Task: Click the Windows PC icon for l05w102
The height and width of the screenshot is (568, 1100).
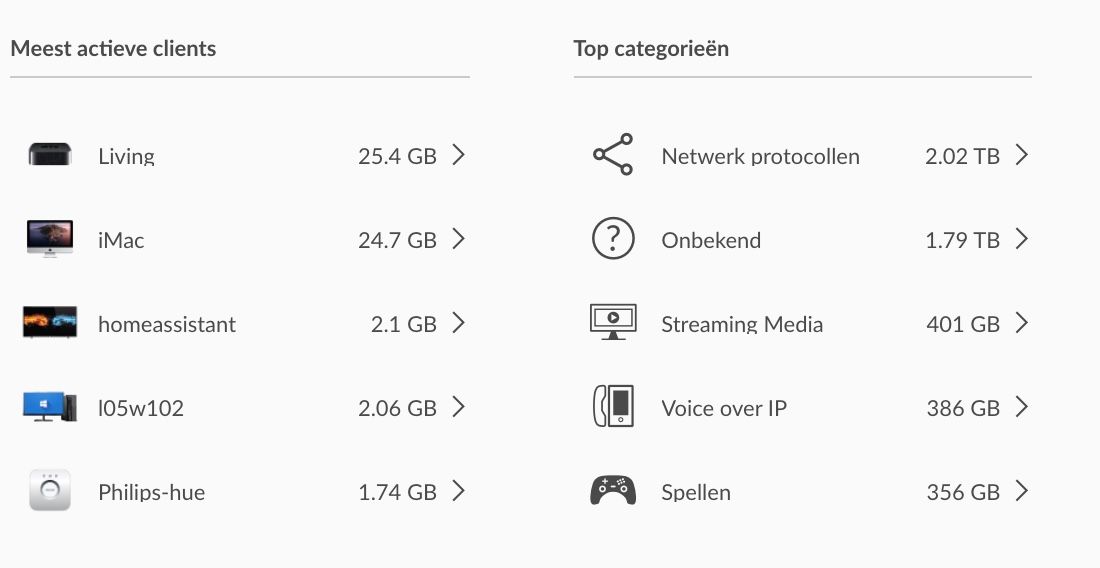Action: tap(49, 406)
